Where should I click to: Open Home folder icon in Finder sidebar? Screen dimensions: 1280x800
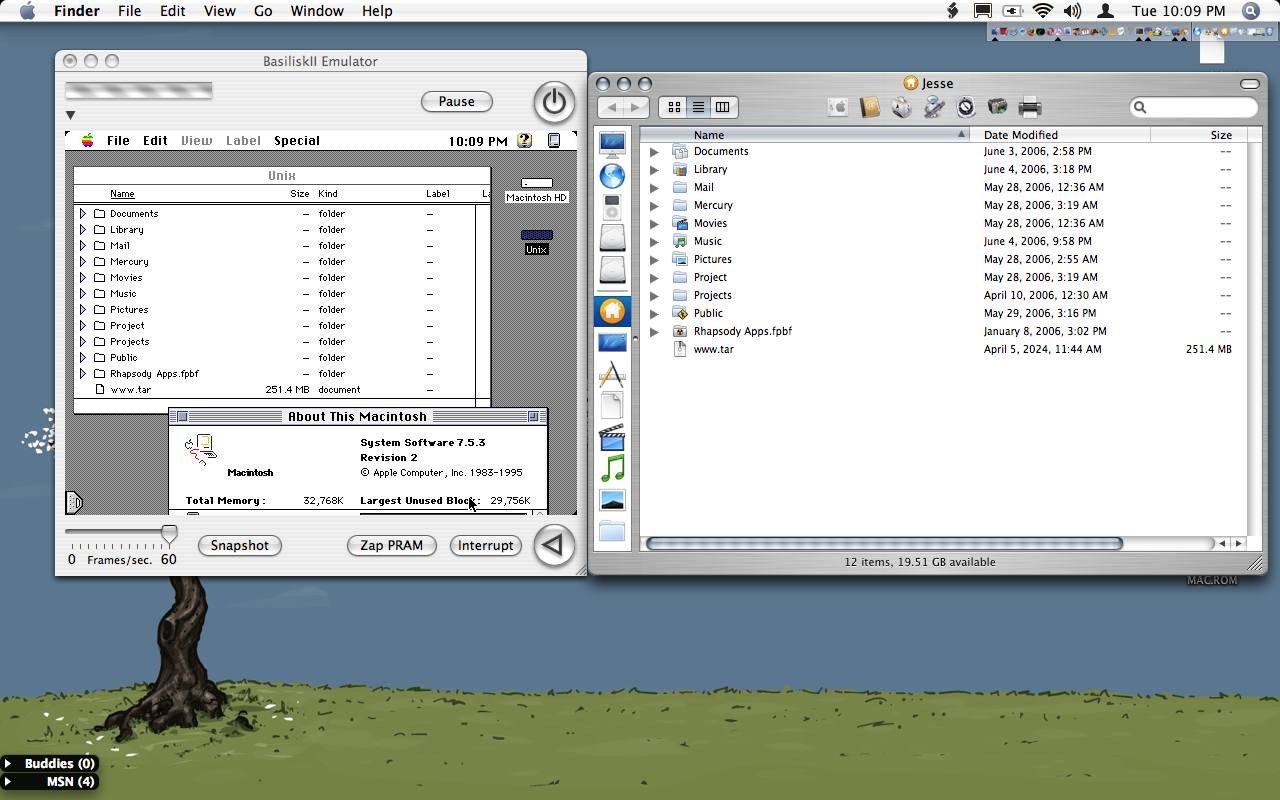point(612,311)
